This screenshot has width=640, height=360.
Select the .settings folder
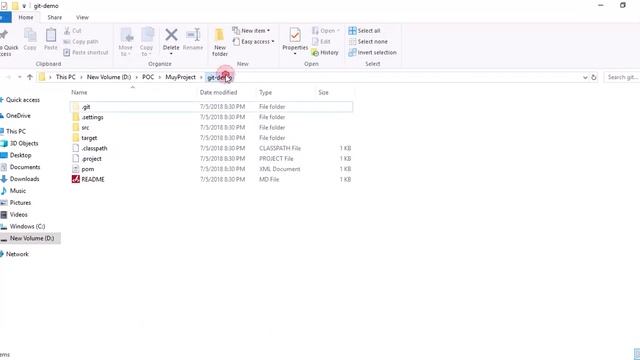pos(211,117)
